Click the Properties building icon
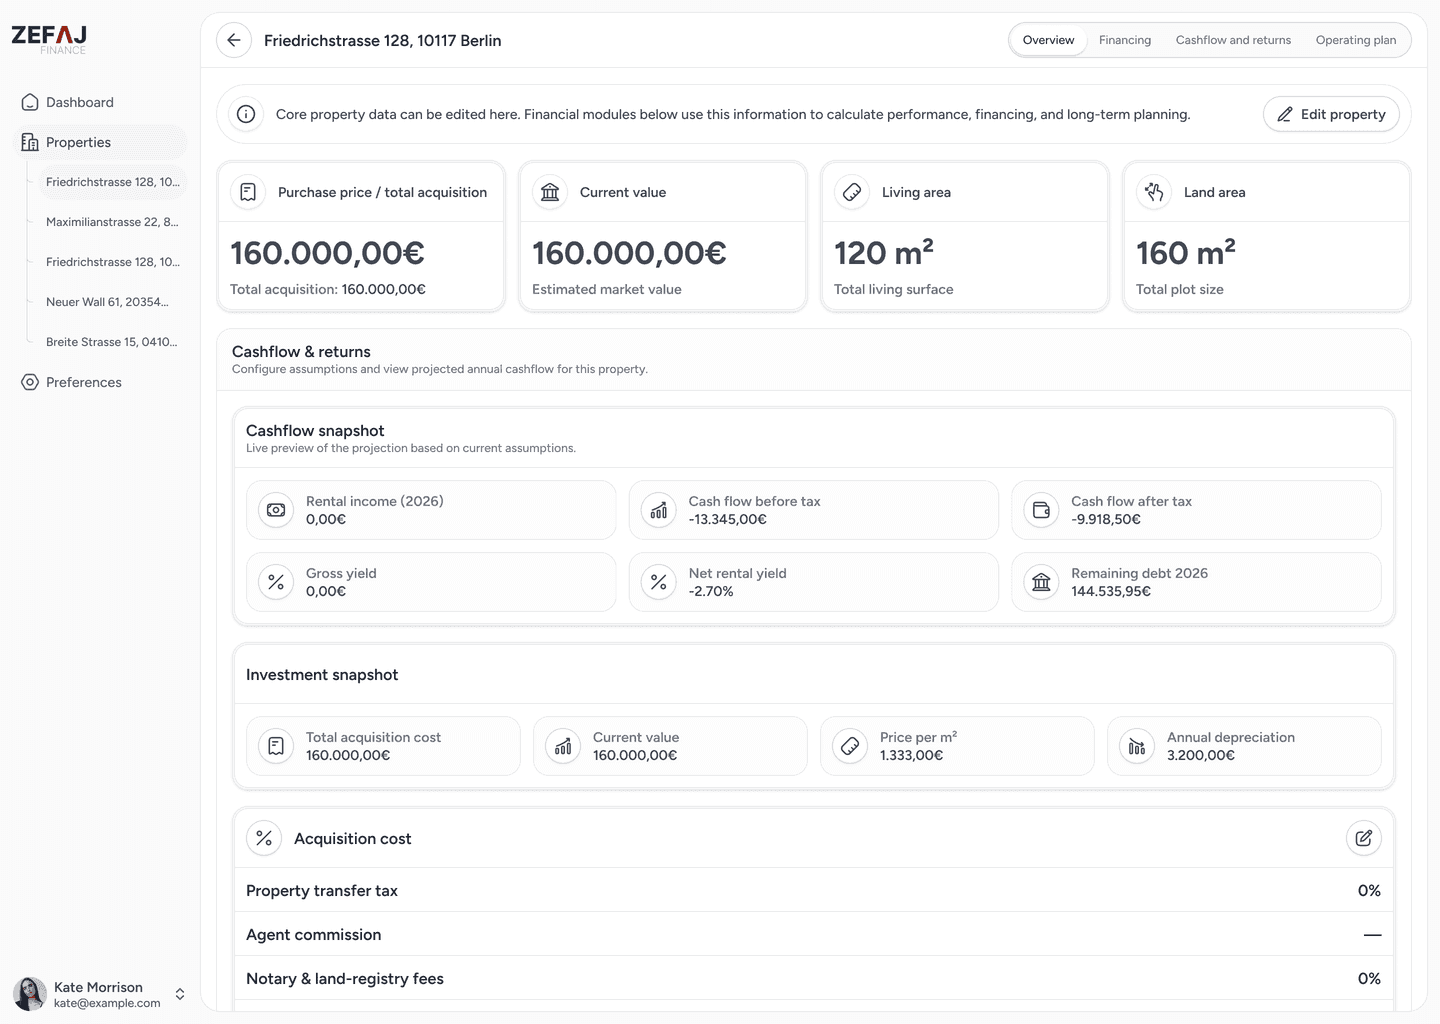The image size is (1440, 1024). (x=30, y=142)
